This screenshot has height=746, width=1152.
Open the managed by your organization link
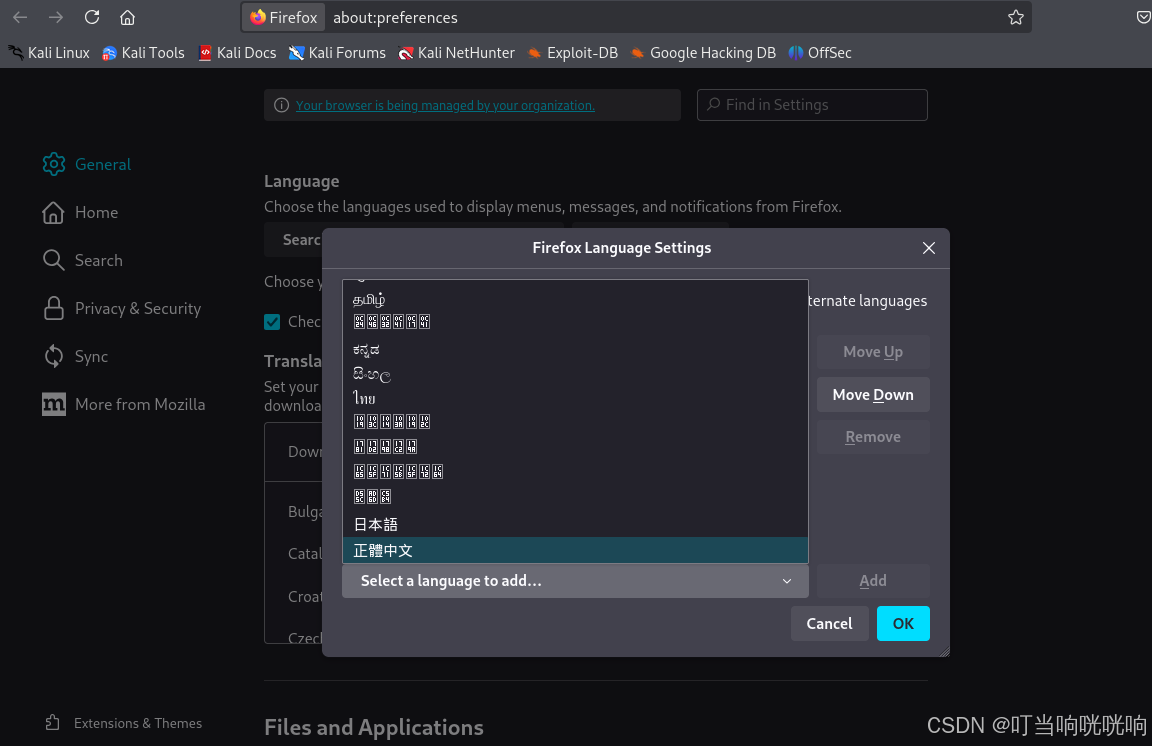(x=445, y=105)
